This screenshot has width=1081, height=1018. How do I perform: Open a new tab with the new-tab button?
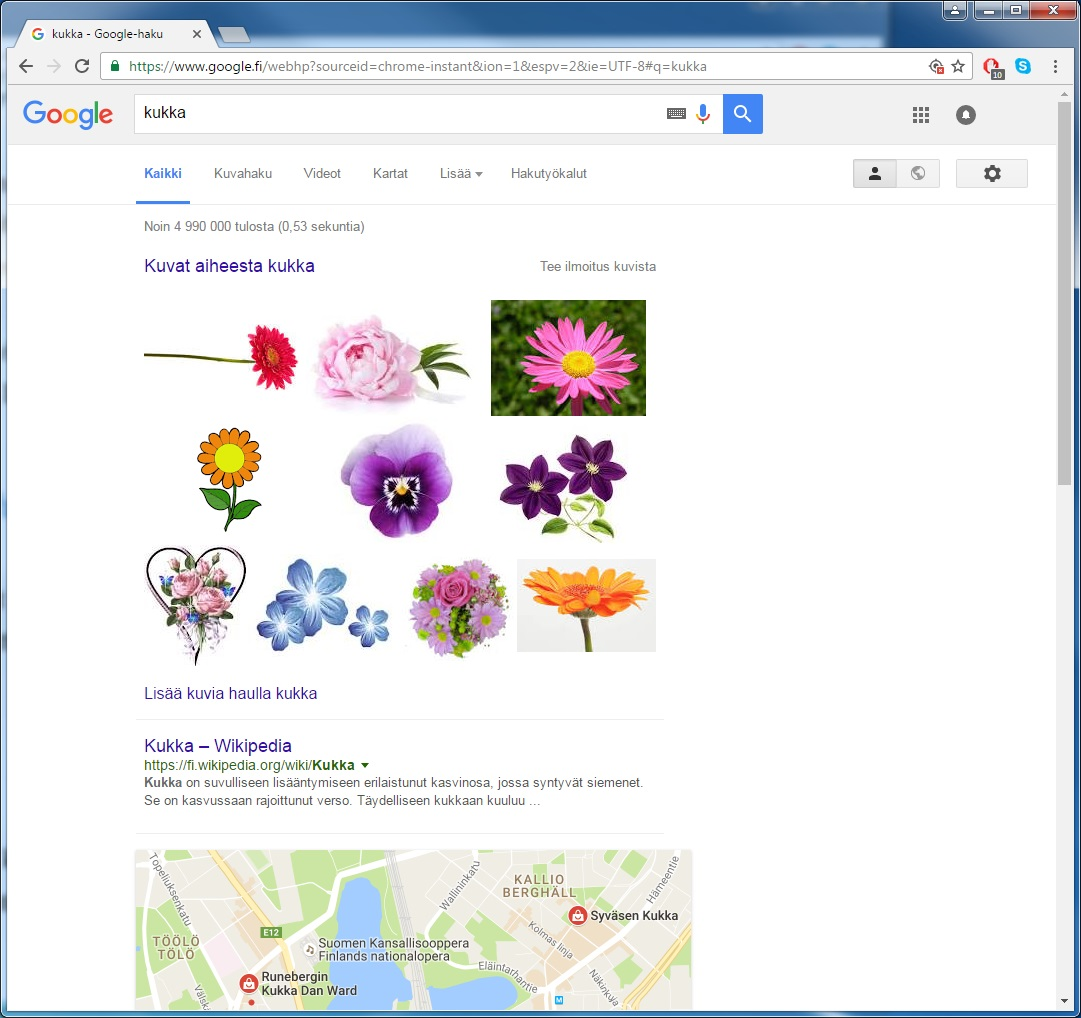pyautogui.click(x=233, y=34)
